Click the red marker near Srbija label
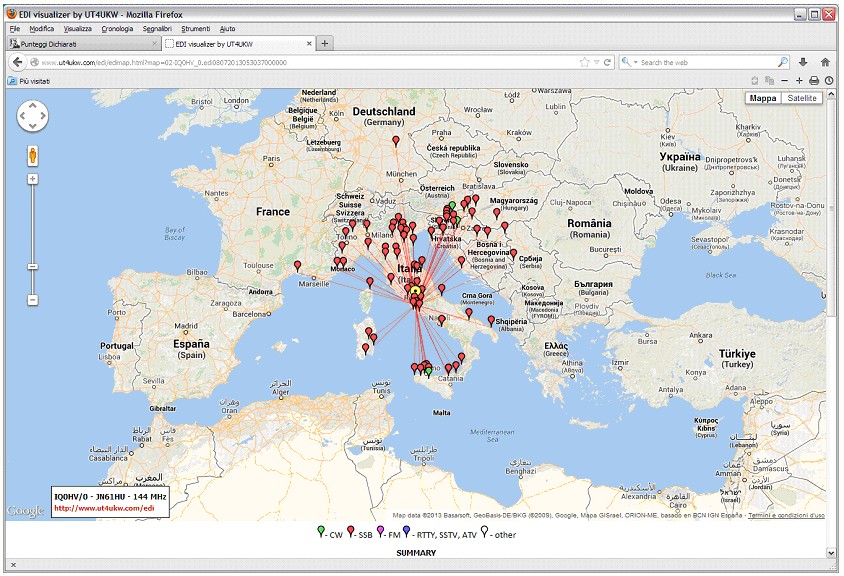This screenshot has height=576, width=844. [514, 254]
